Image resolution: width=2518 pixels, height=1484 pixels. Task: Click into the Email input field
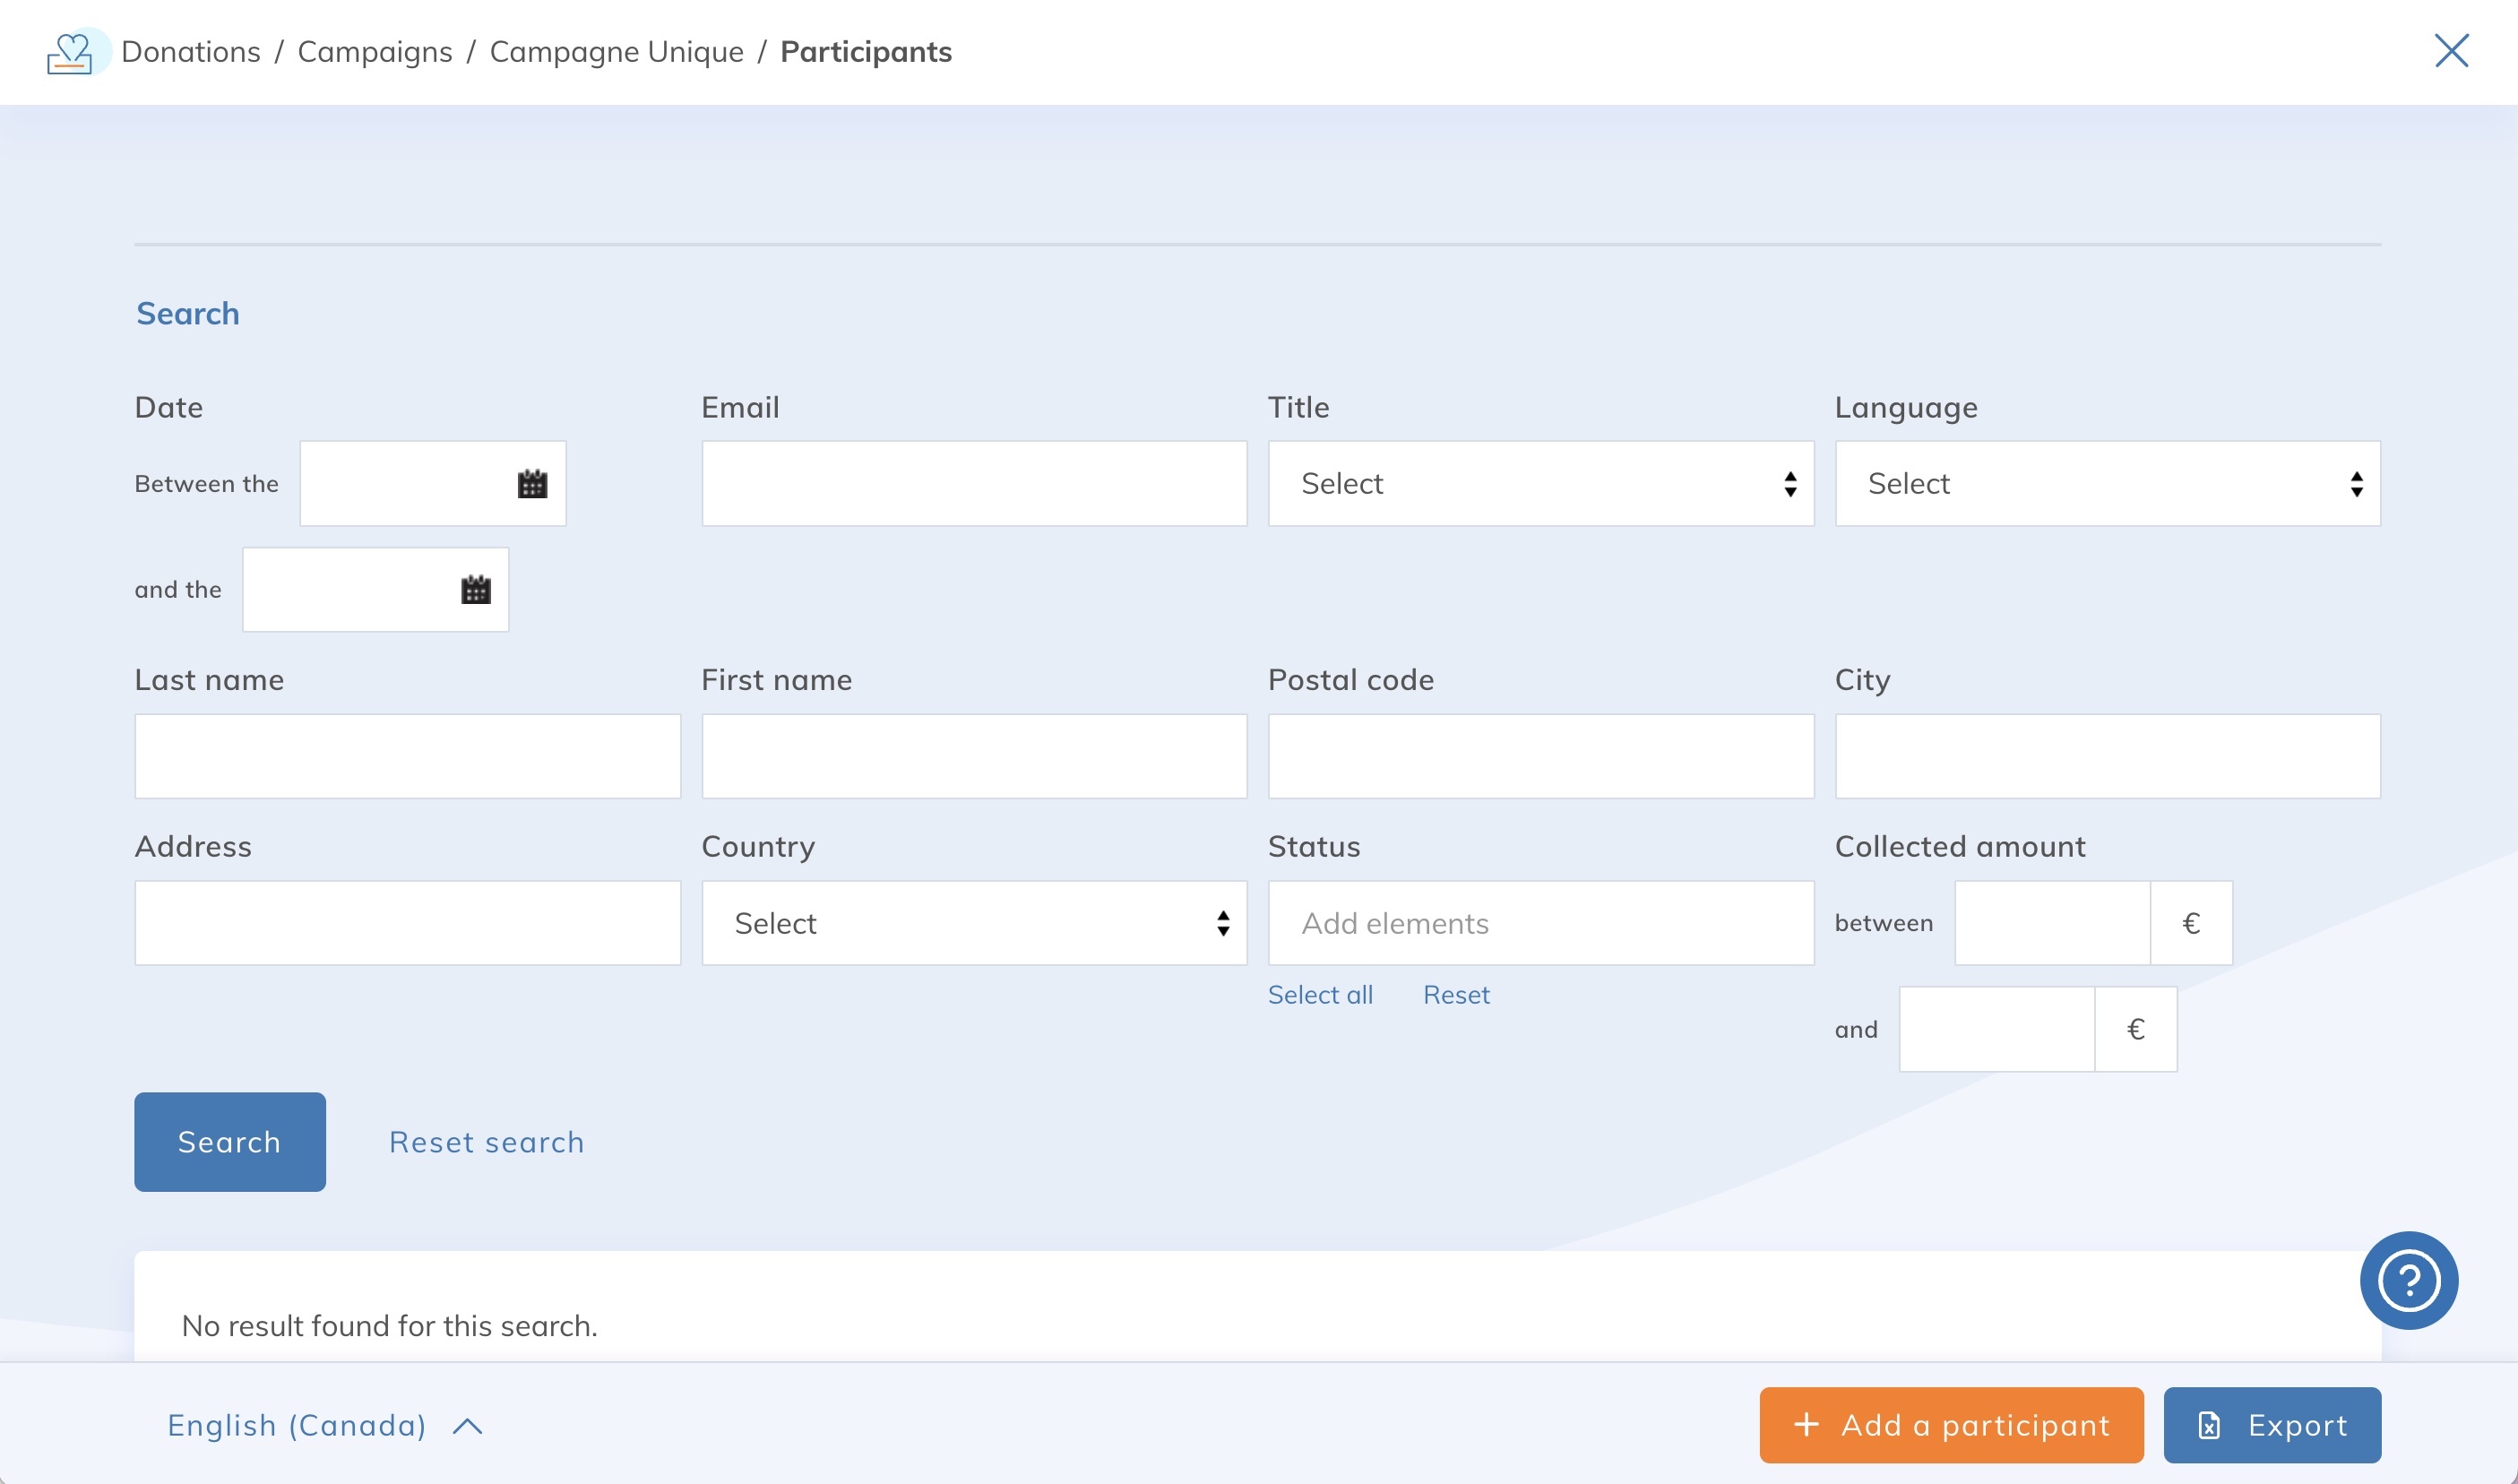974,484
